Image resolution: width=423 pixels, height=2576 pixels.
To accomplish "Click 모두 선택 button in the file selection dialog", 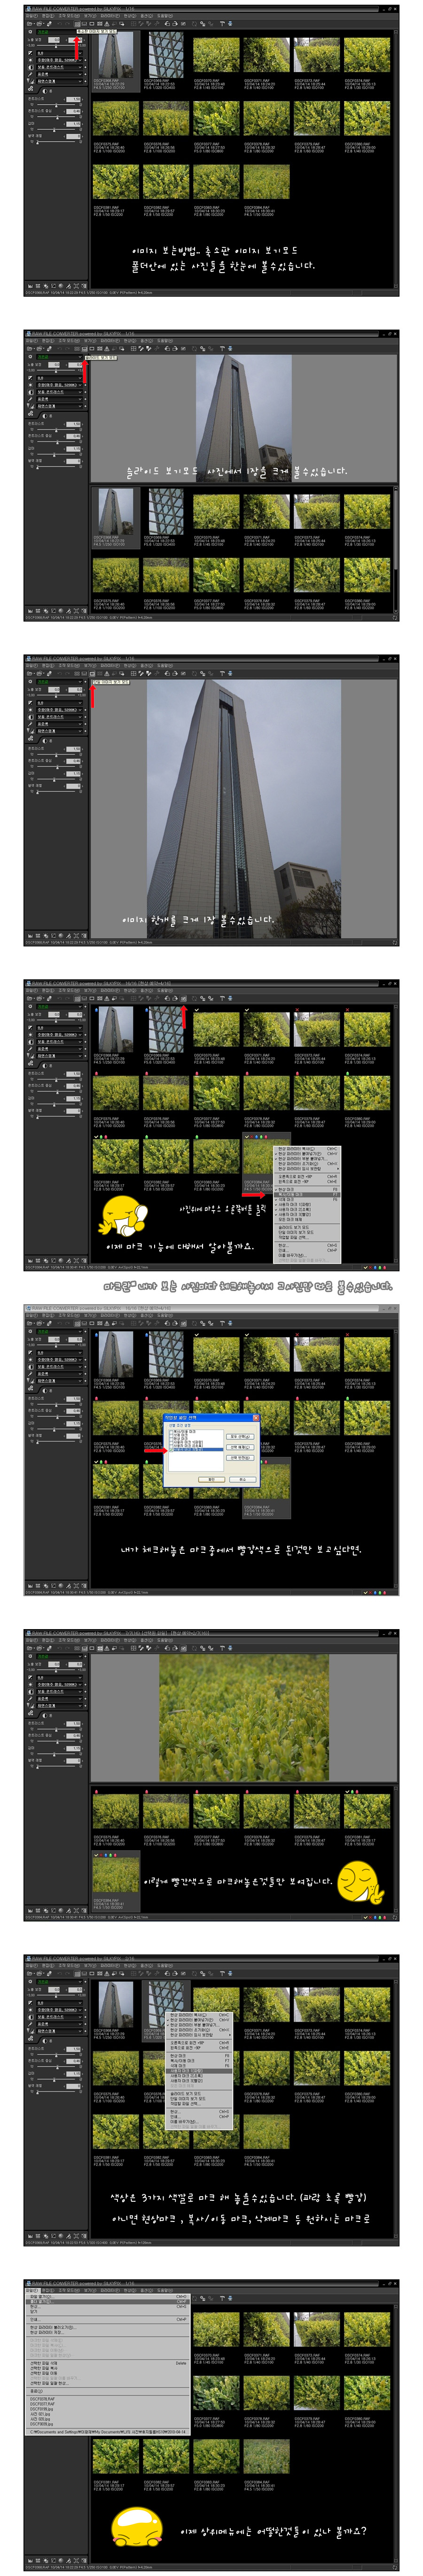I will click(x=240, y=1436).
